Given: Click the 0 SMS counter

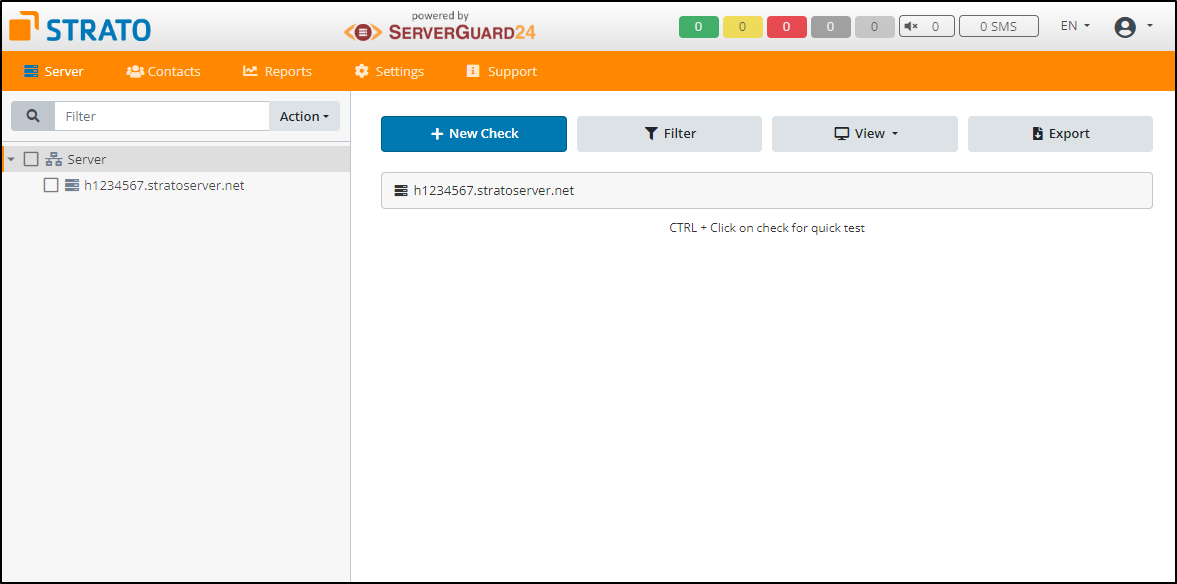Looking at the screenshot, I should click(x=998, y=27).
